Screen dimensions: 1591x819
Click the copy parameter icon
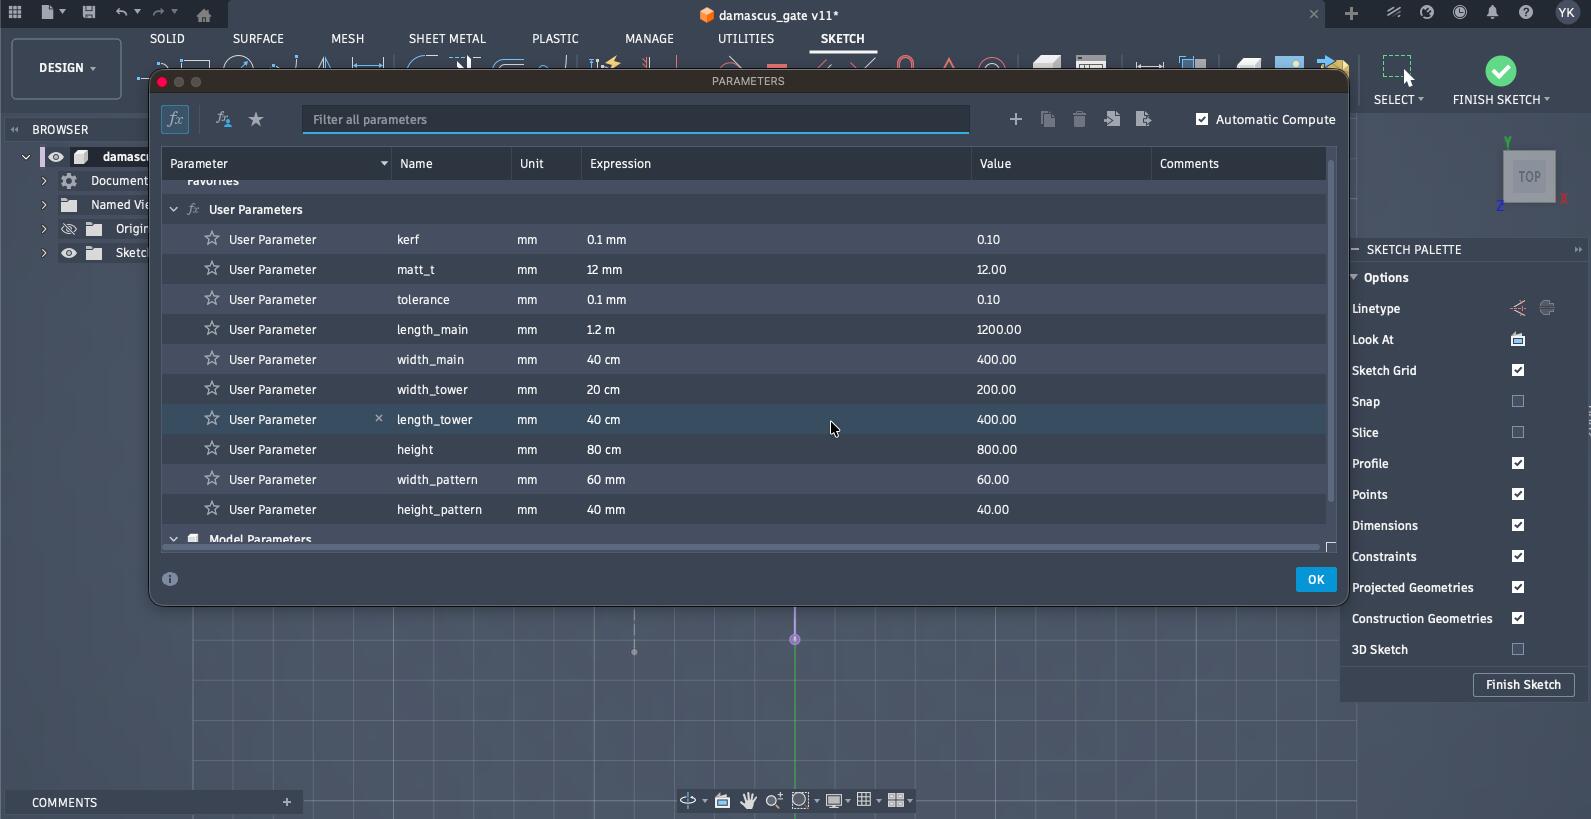click(x=1047, y=119)
